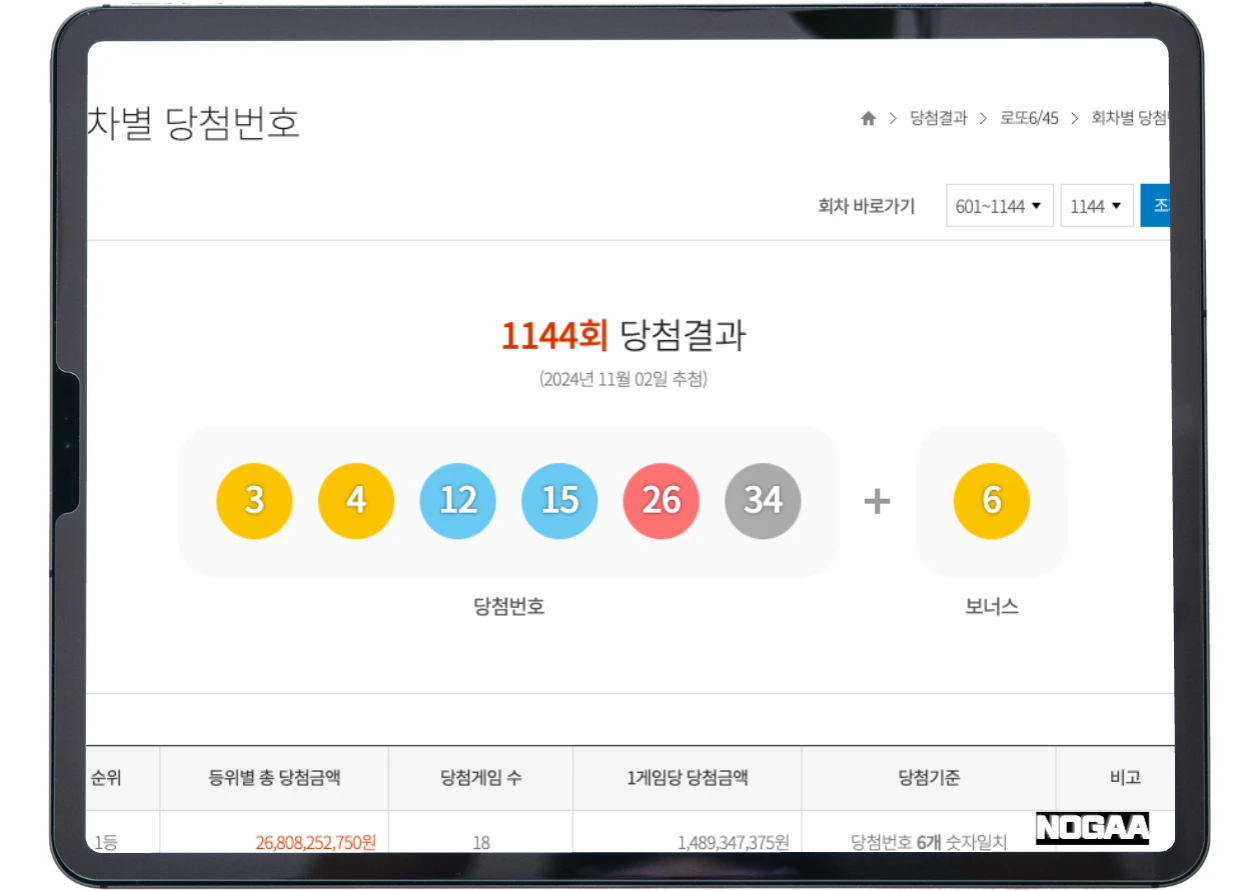Viewport: 1260px width, 891px height.
Task: Select the yellow ball showing number 3
Action: coord(254,501)
